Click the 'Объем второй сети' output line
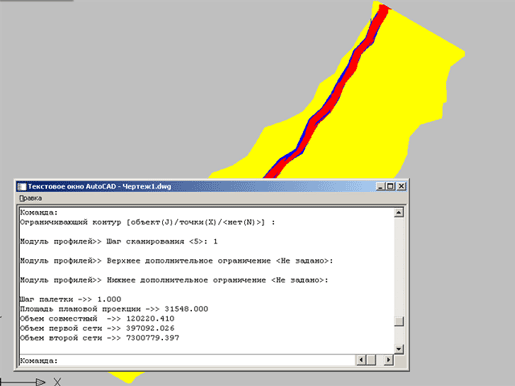This screenshot has width=515, height=386. pyautogui.click(x=100, y=338)
